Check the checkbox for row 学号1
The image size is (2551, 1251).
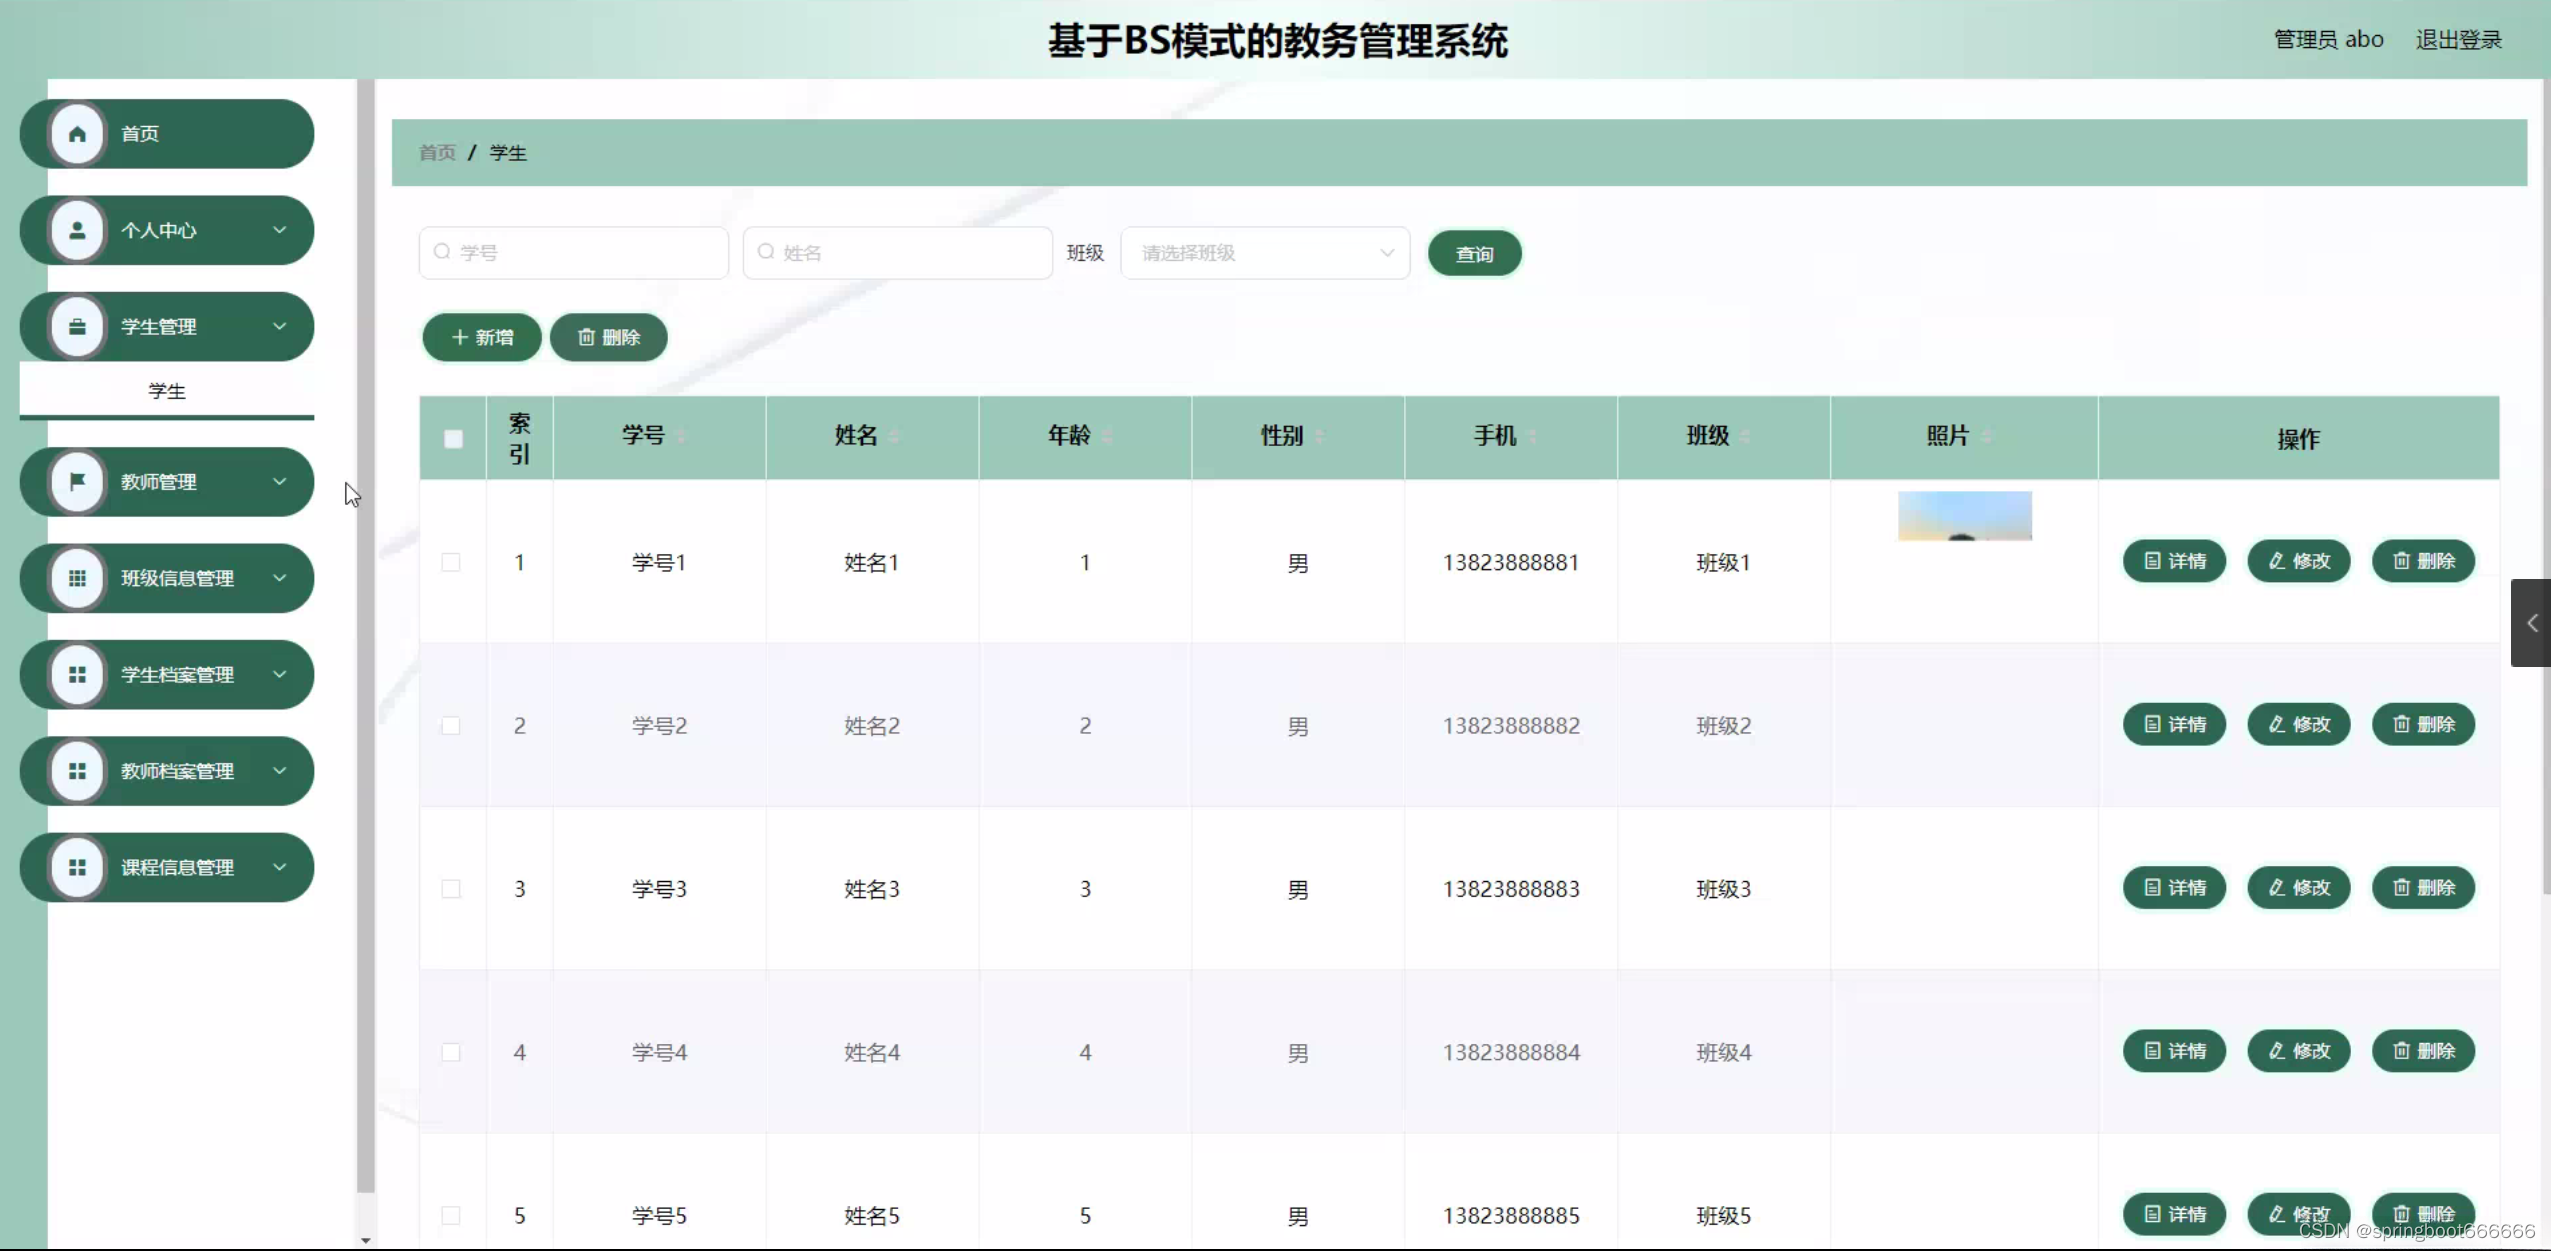tap(451, 563)
